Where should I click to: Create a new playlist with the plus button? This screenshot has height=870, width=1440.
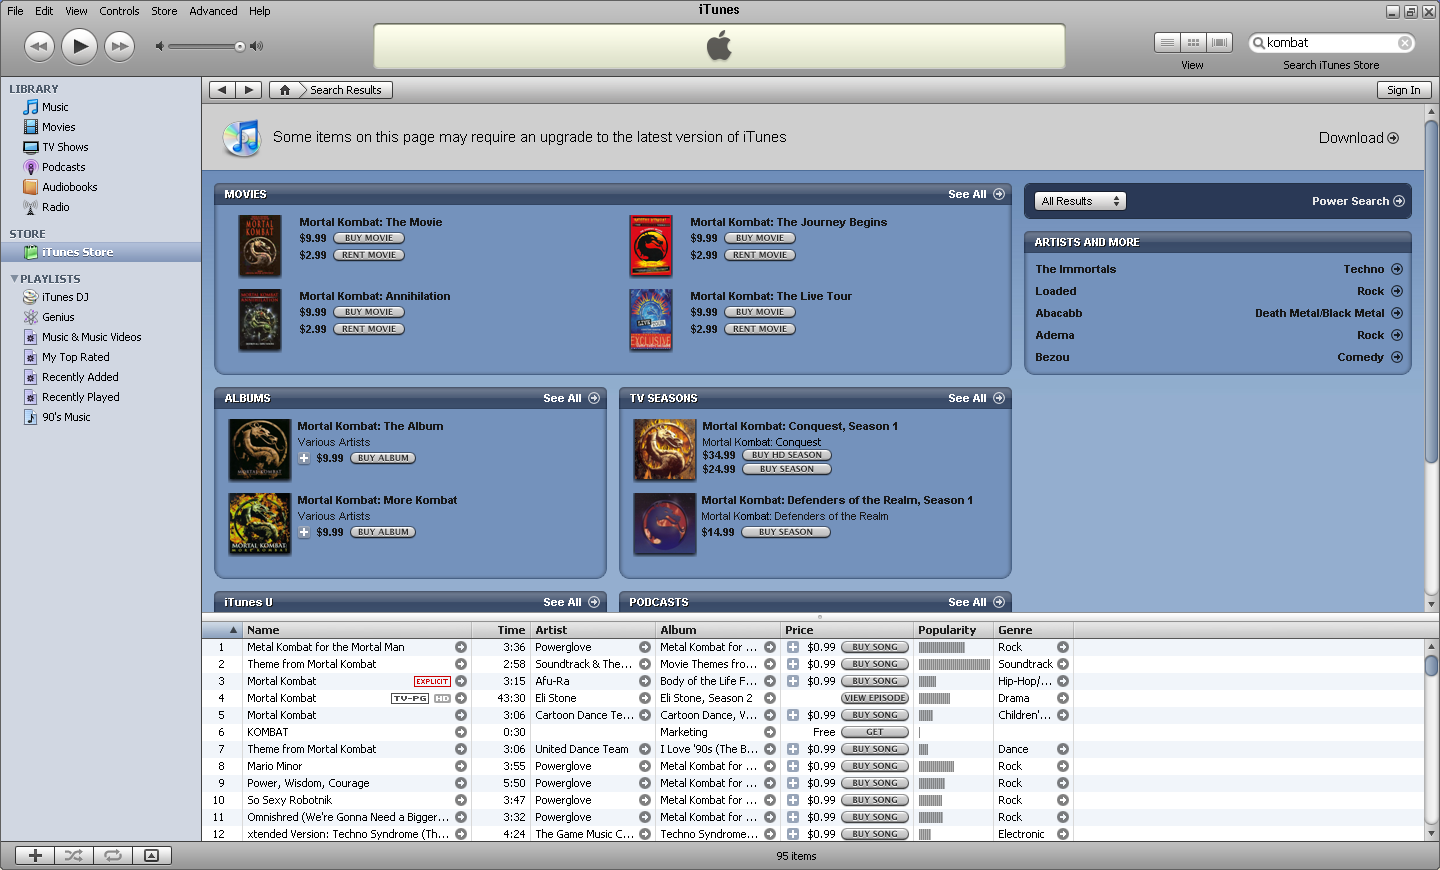(35, 855)
